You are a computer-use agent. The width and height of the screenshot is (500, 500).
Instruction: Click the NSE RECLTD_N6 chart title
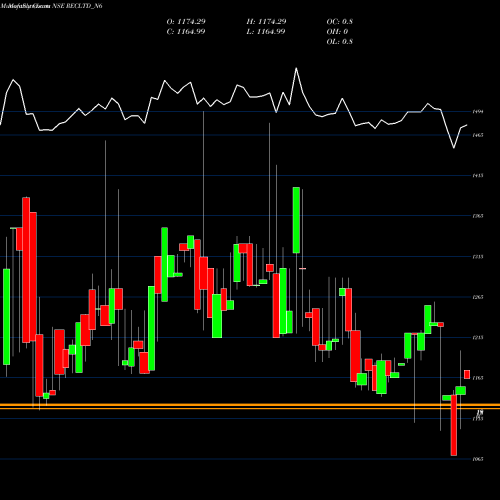(77, 6)
